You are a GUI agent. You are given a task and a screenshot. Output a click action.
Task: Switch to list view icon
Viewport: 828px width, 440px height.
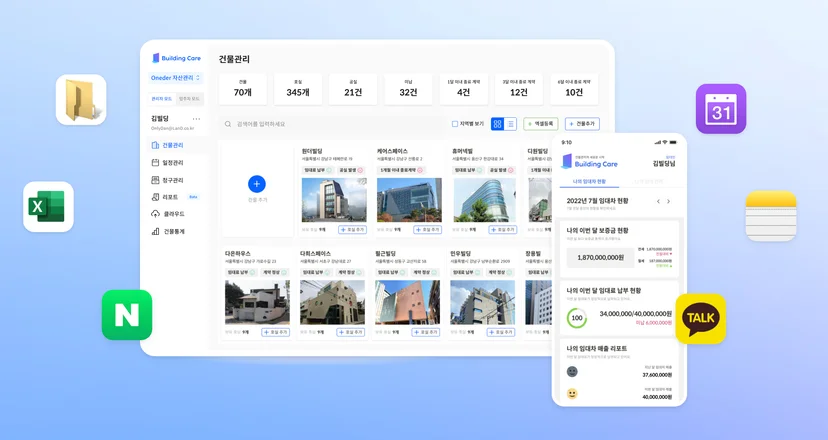[510, 124]
